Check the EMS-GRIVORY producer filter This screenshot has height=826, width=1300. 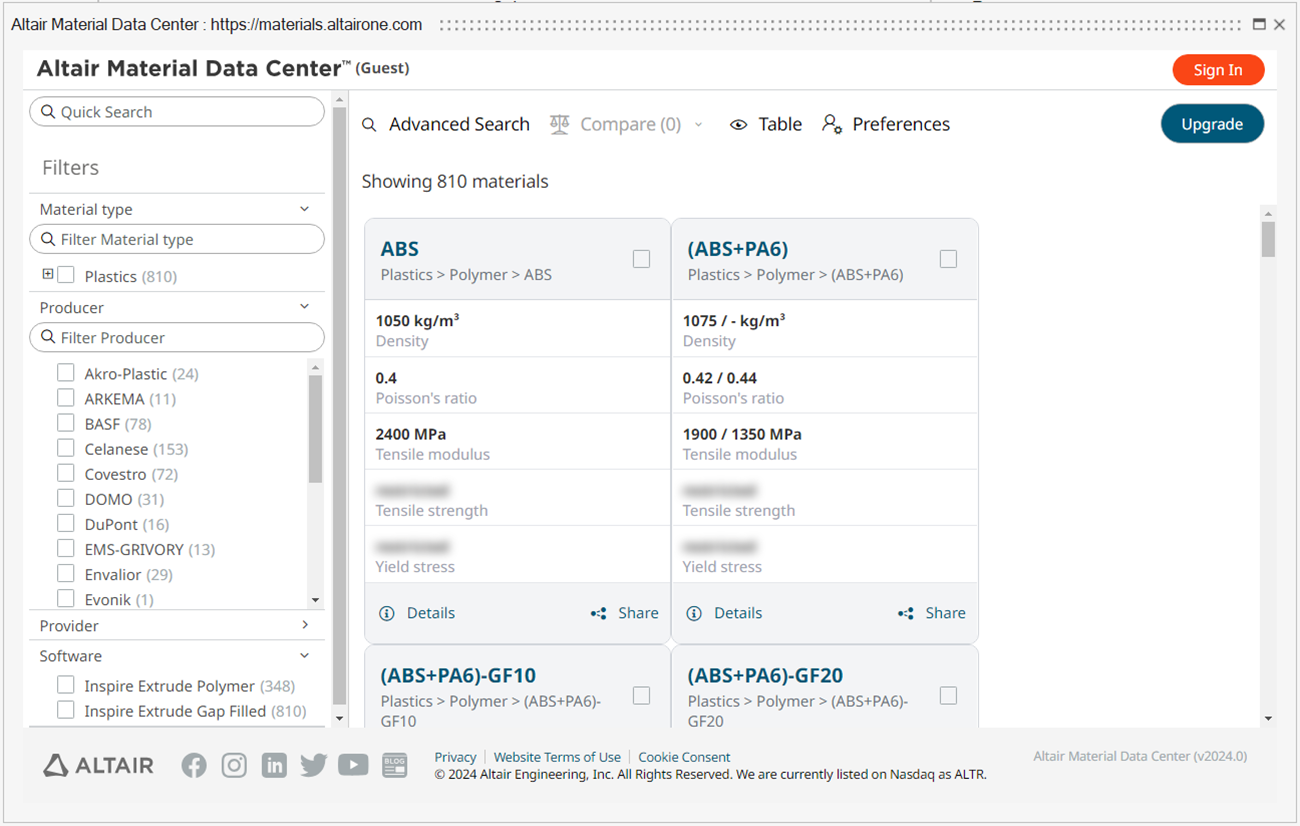[x=66, y=548]
